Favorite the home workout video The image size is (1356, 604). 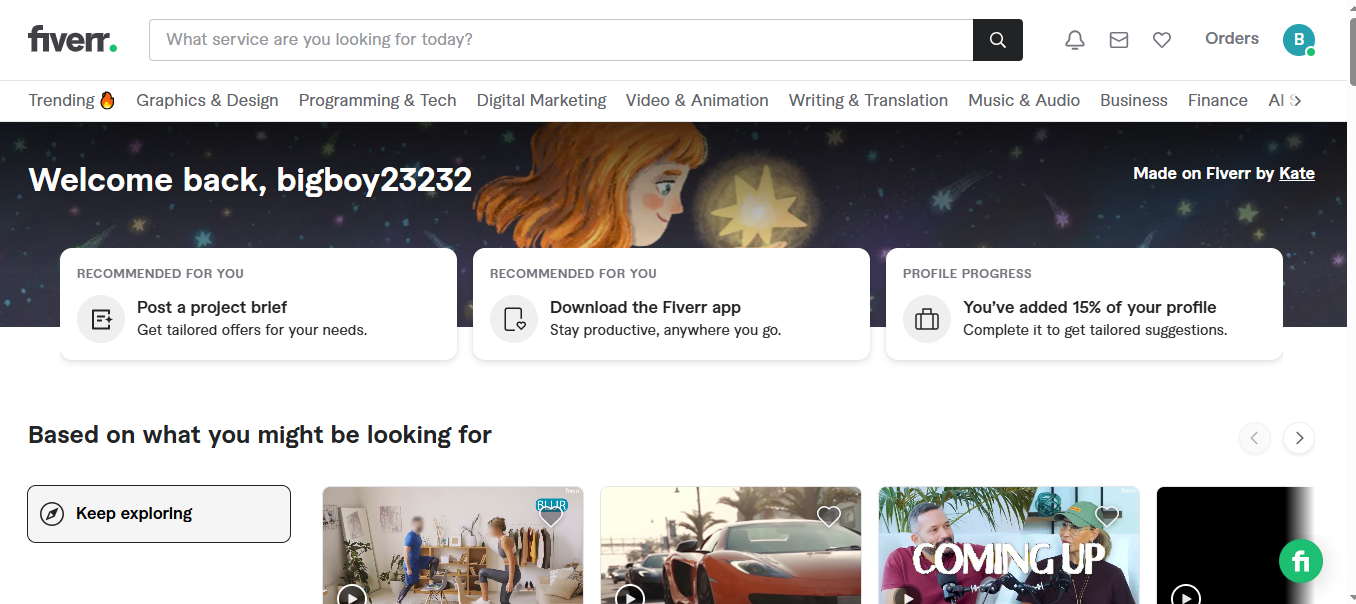(550, 516)
